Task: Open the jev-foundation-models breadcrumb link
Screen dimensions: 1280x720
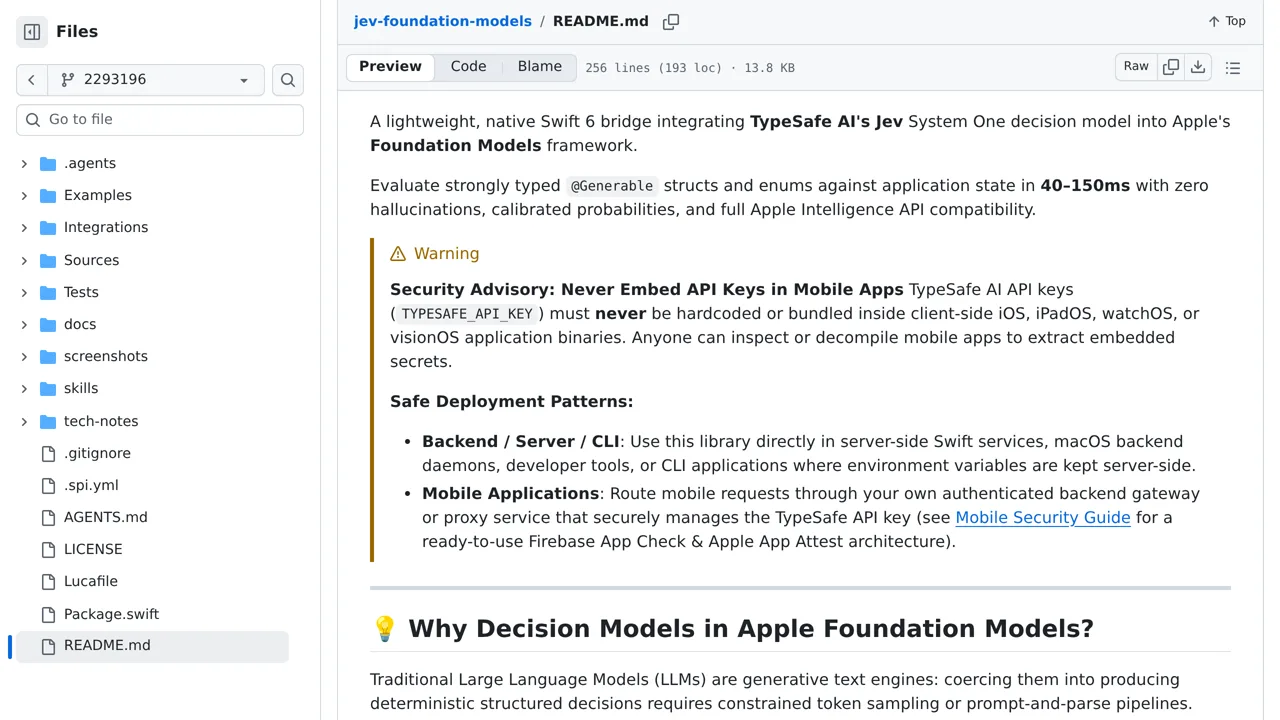Action: pos(442,21)
